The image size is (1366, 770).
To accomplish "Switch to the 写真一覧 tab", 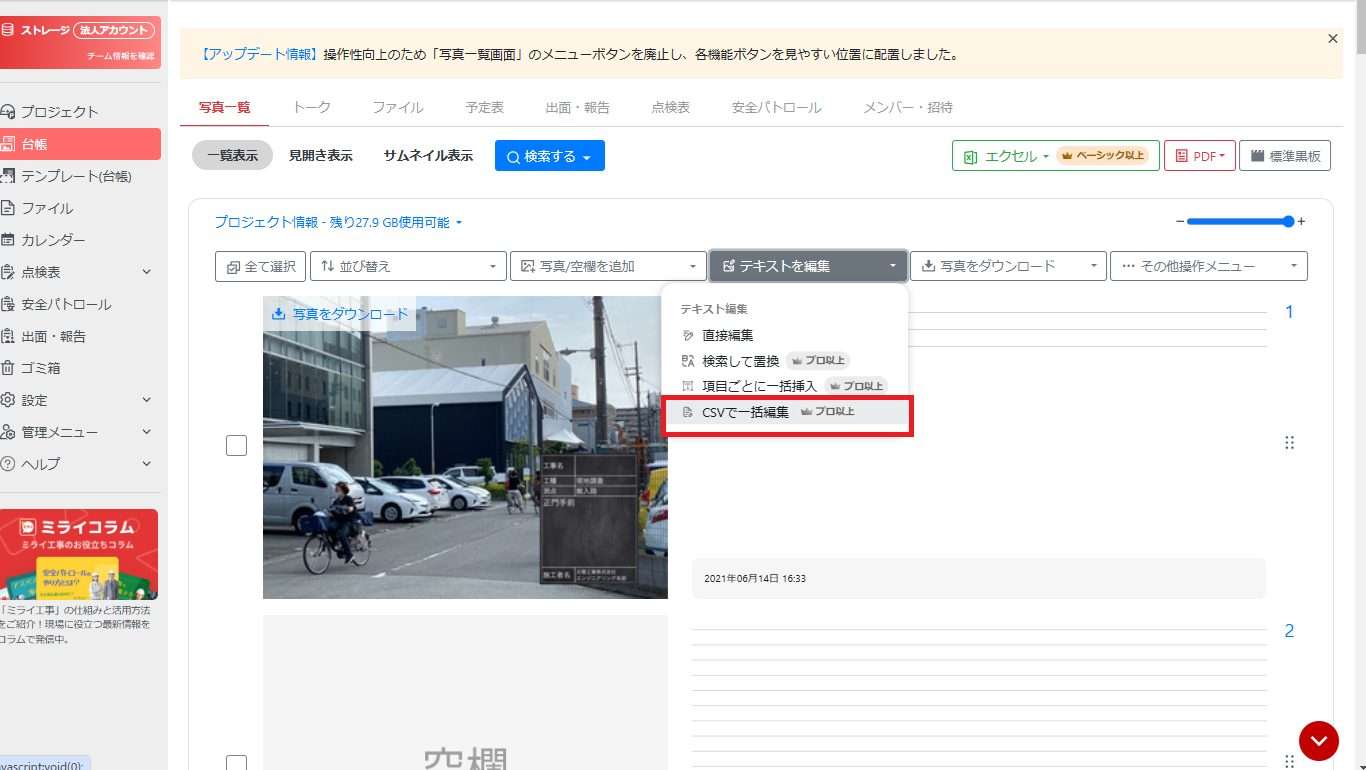I will pyautogui.click(x=225, y=107).
